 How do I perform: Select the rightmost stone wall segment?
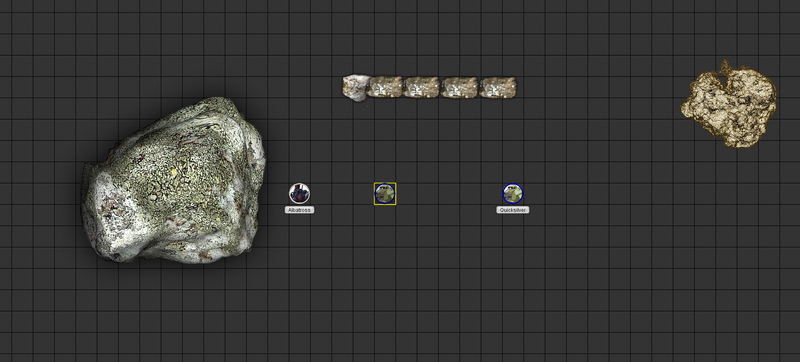click(x=498, y=87)
